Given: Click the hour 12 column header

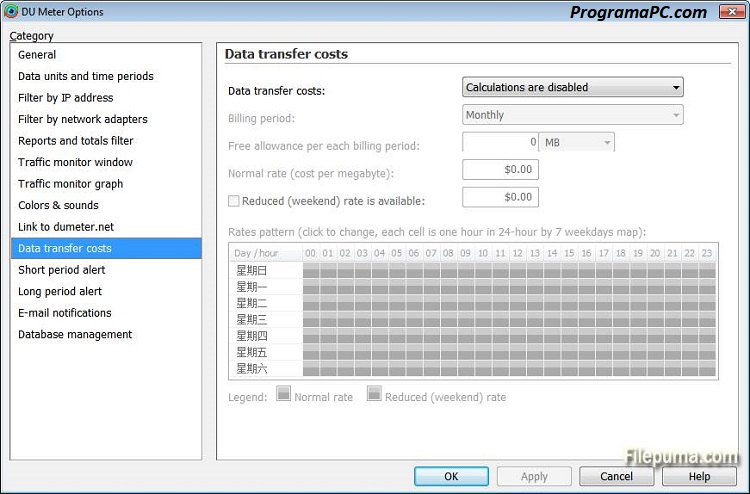Looking at the screenshot, I should click(x=518, y=253).
